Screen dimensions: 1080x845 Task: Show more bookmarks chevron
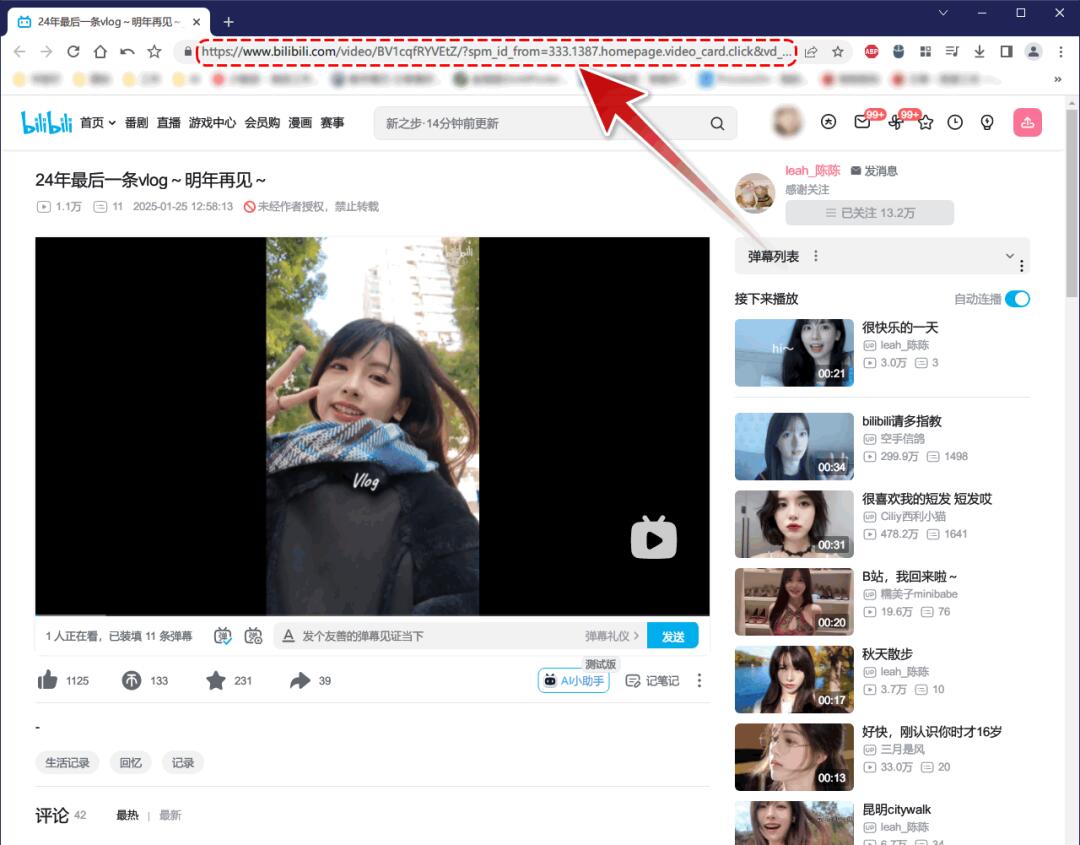1058,79
